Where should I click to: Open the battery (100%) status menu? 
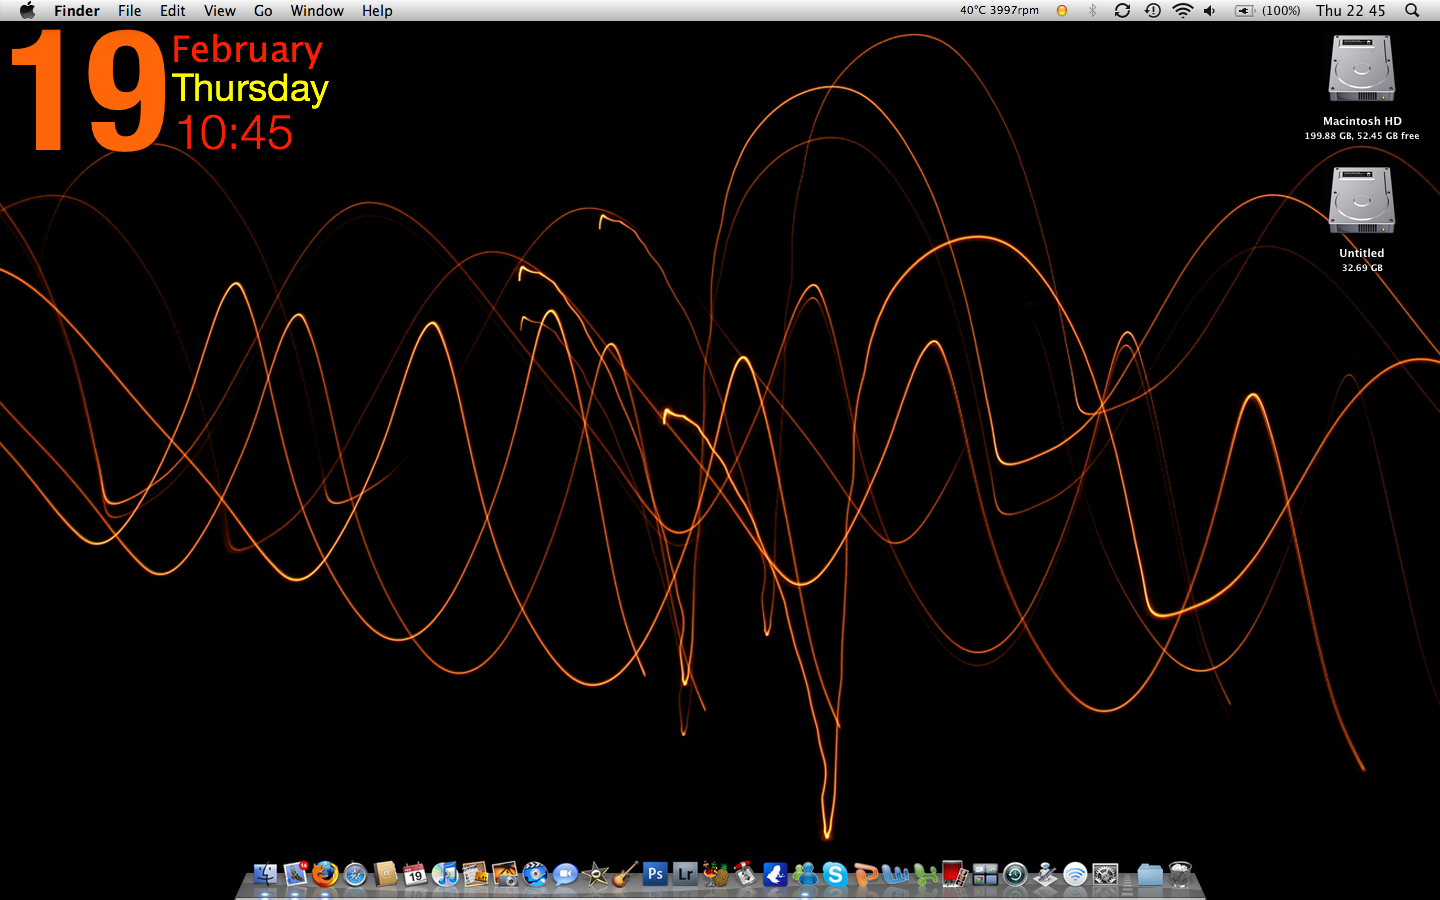point(1268,10)
